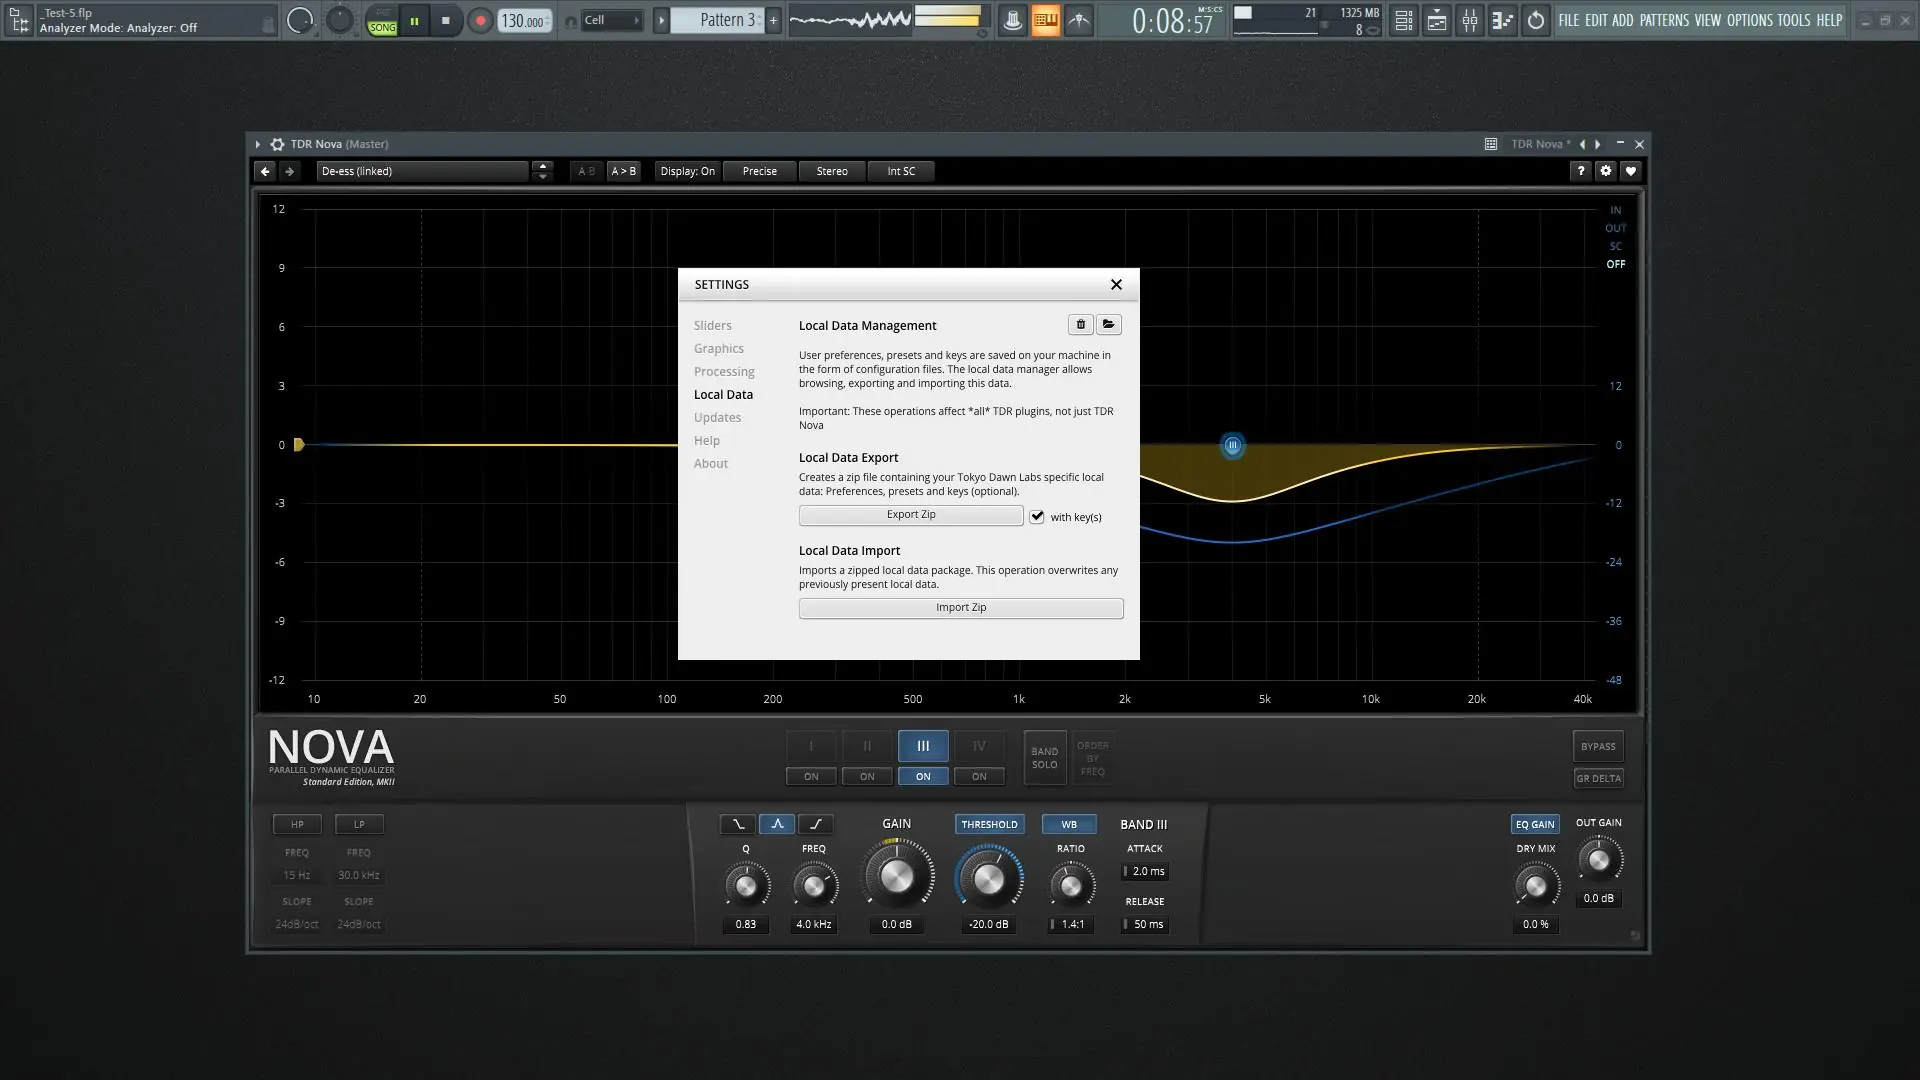Open the Cell snap dropdown
This screenshot has width=1920, height=1080.
[x=610, y=20]
